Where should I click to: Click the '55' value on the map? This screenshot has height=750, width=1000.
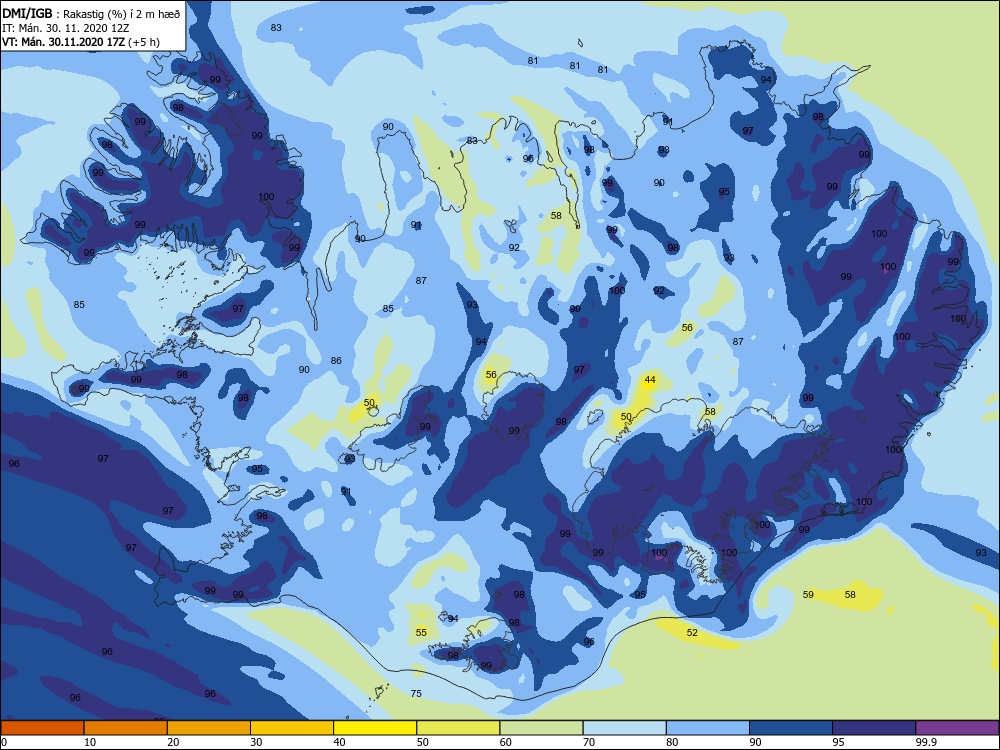(421, 633)
